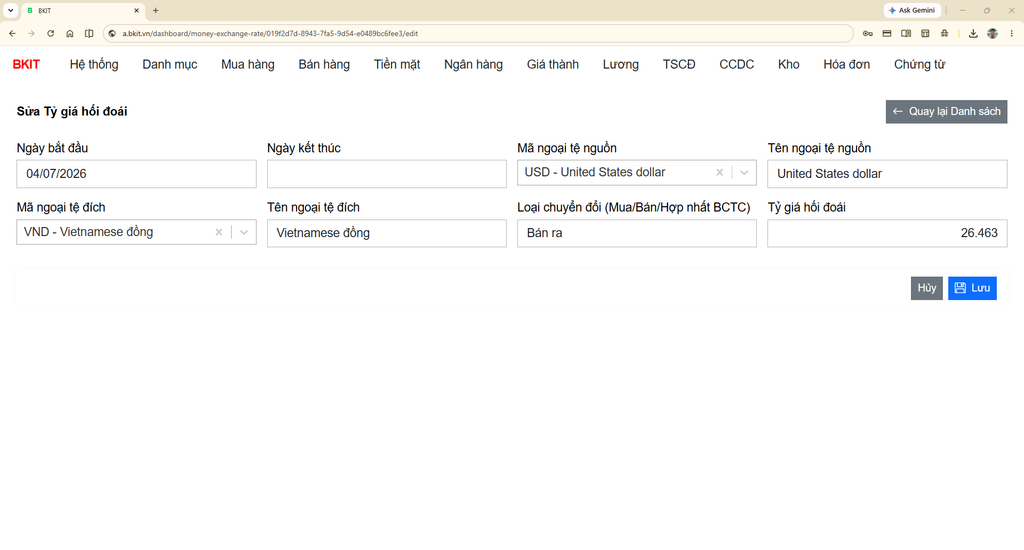
Task: Focus the Tỷ giá hối đoái value field
Action: point(887,233)
